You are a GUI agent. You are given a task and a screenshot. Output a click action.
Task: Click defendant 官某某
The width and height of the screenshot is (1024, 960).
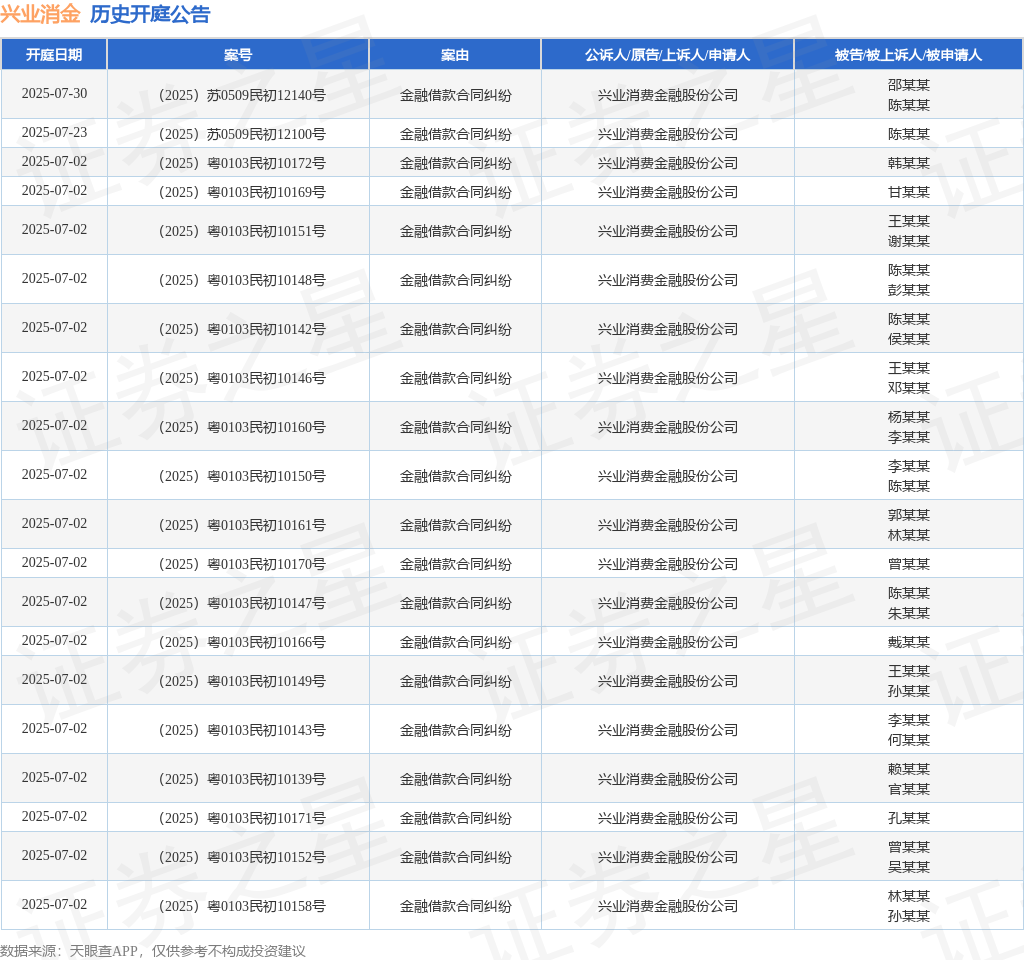[908, 790]
